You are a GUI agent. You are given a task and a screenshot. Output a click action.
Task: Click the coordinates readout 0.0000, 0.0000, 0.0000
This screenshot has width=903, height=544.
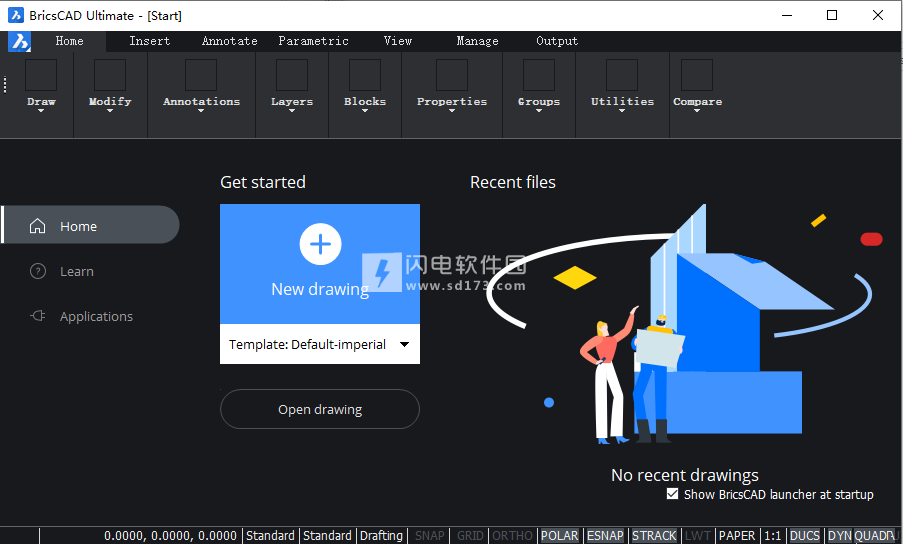click(x=170, y=535)
